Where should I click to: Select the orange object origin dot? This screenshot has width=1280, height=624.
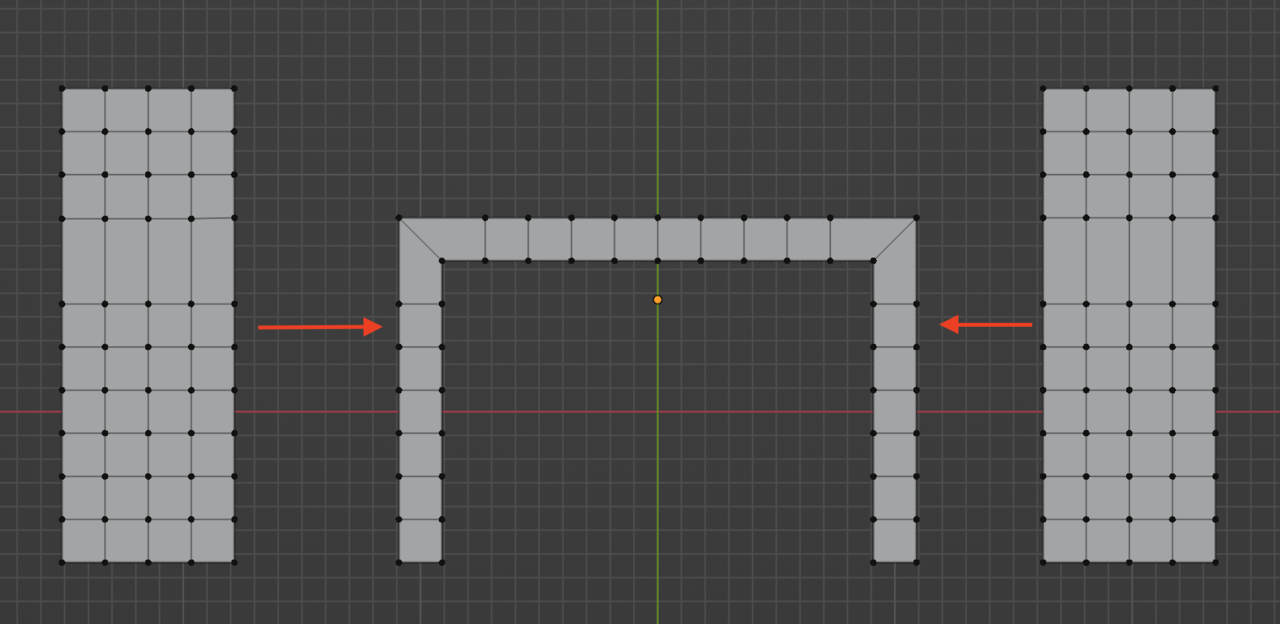click(x=657, y=299)
